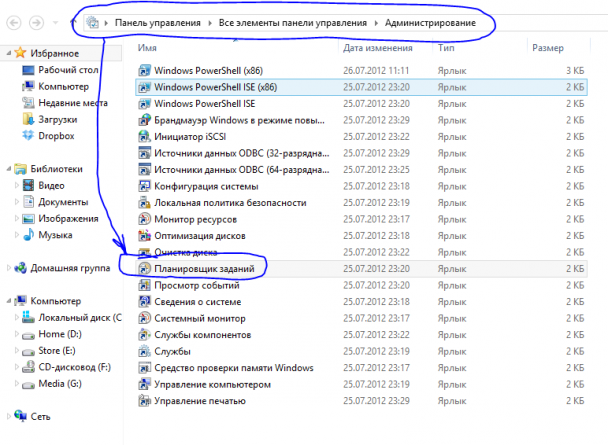608x445 pixels.
Task: Collapse the Библиотеки tree section
Action: coord(9,169)
